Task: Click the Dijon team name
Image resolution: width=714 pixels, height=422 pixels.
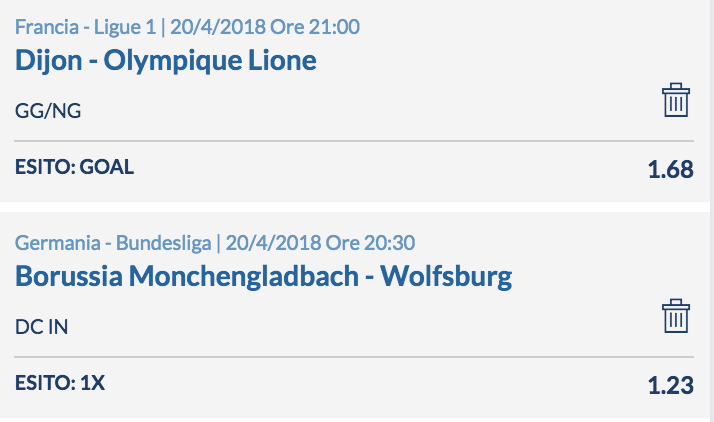Action: [48, 61]
